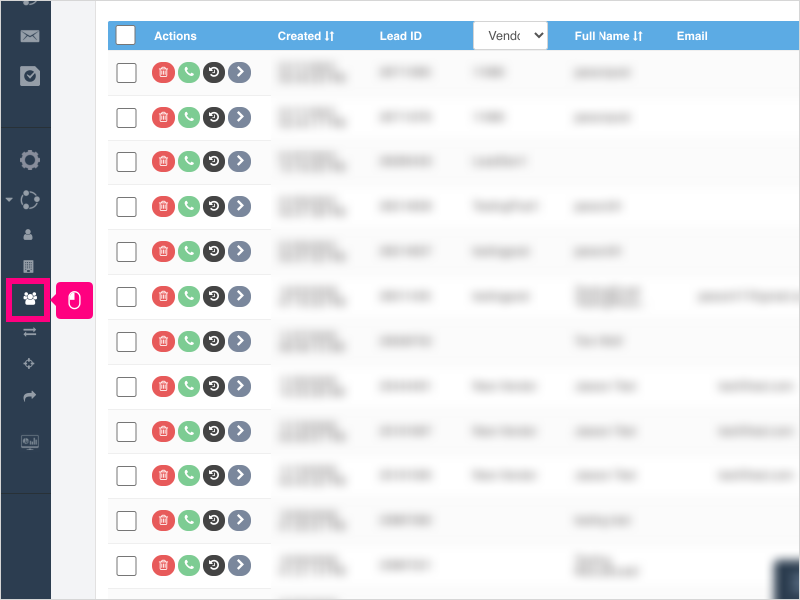800x600 pixels.
Task: Call the lead in the tenth row
Action: pyautogui.click(x=189, y=476)
